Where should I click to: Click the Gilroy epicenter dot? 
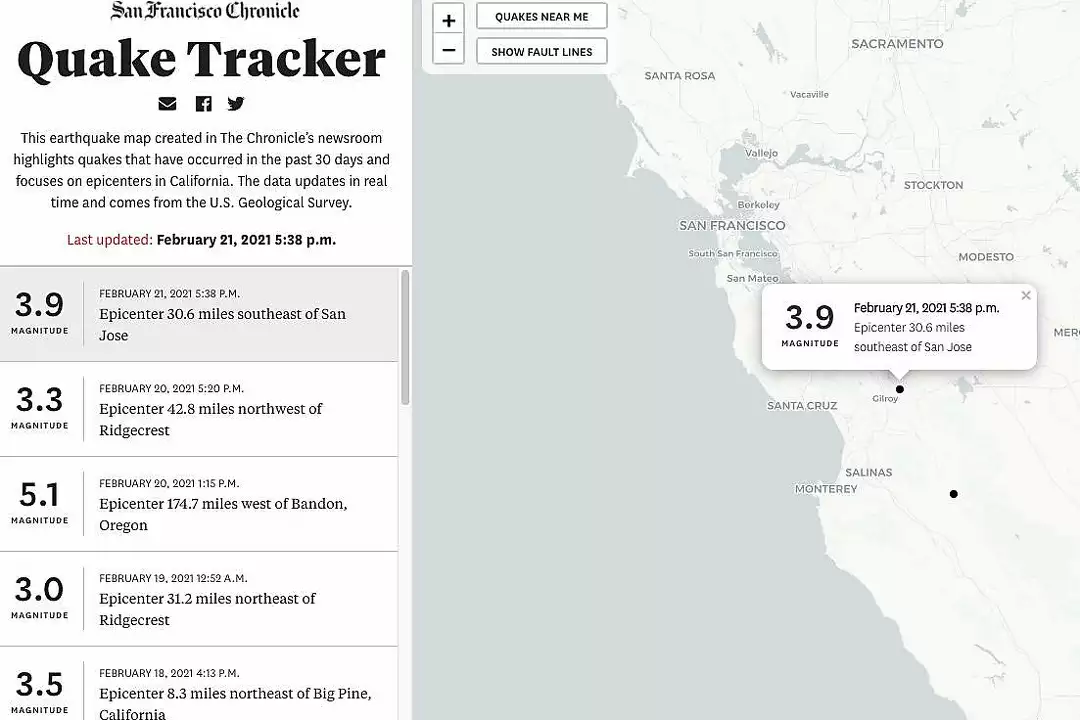pyautogui.click(x=900, y=389)
